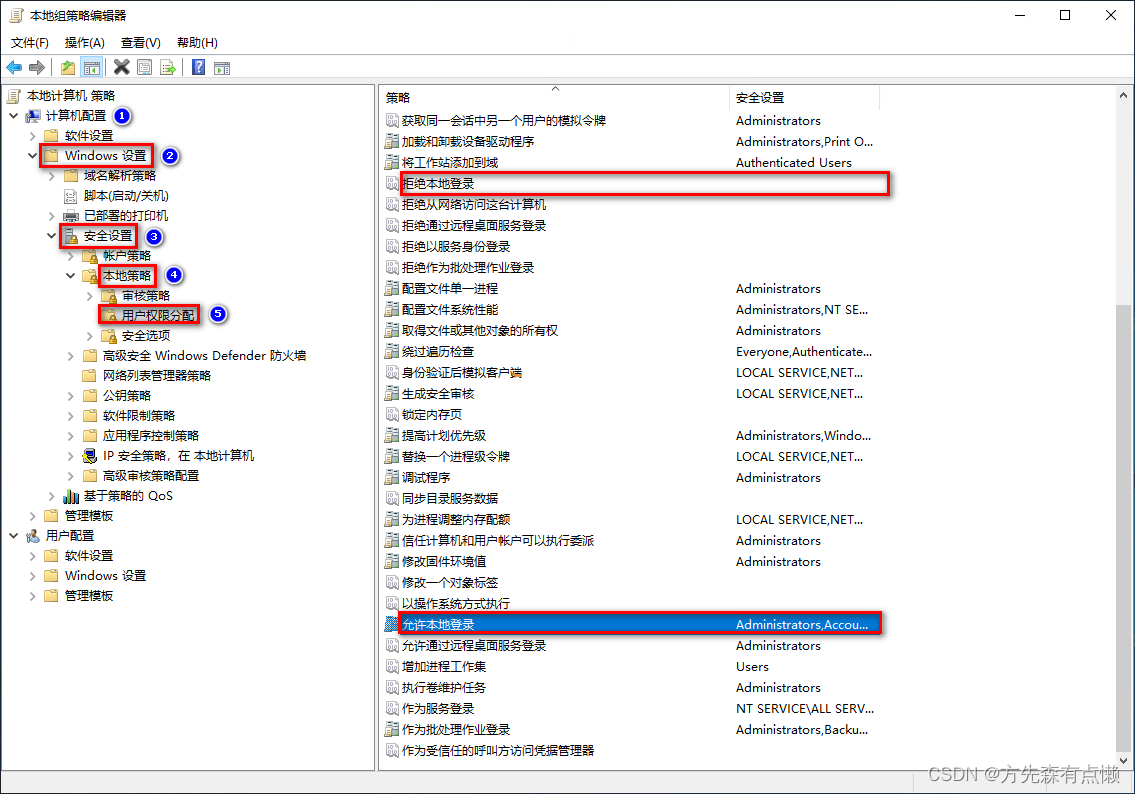Open the 文件(F) menu
1135x794 pixels.
30,43
